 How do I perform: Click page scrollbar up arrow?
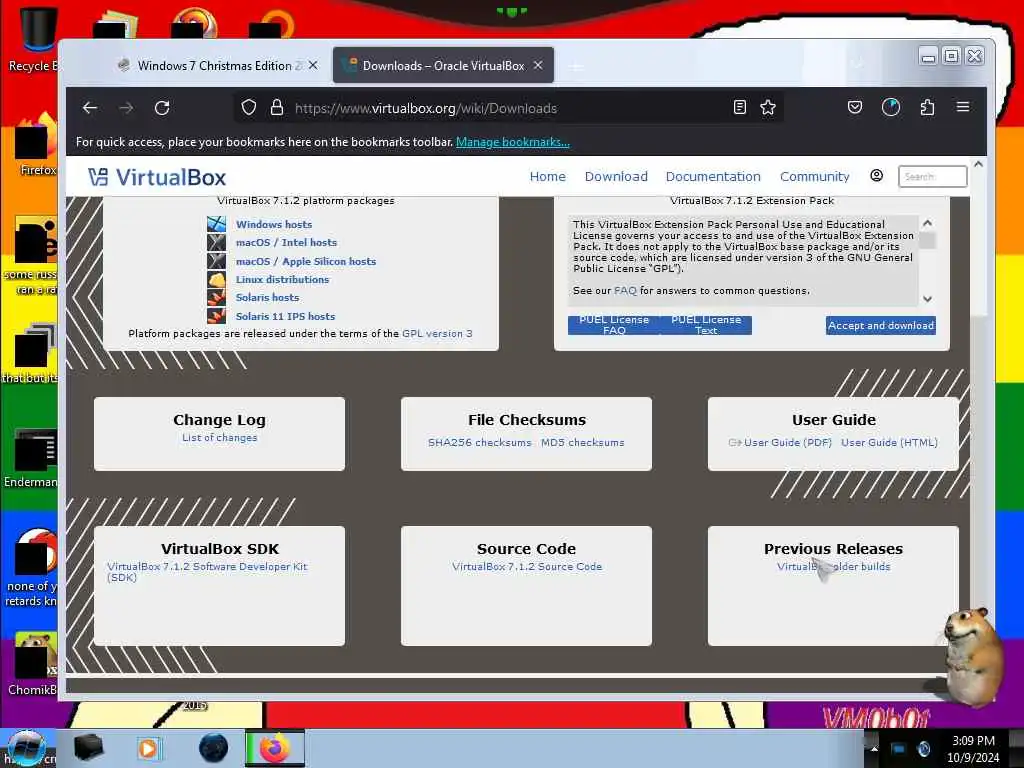click(x=978, y=165)
